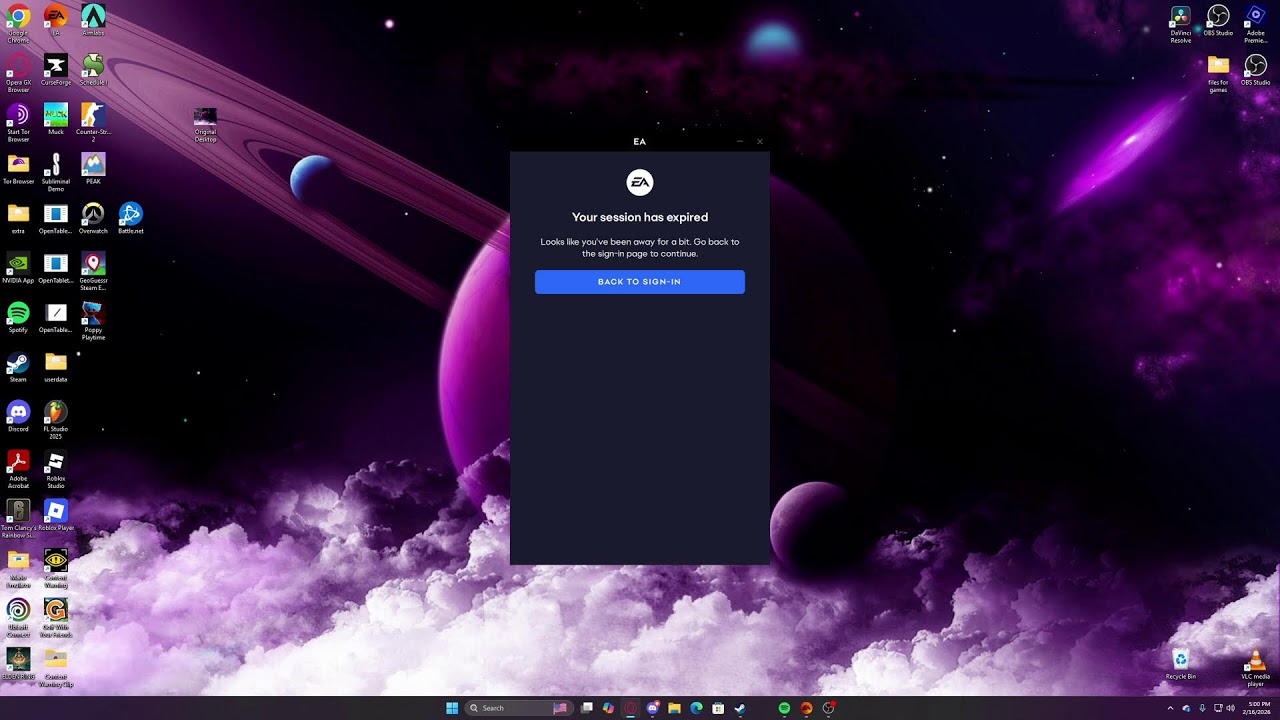
Task: Select the 'files for games' folder
Action: click(x=1218, y=74)
